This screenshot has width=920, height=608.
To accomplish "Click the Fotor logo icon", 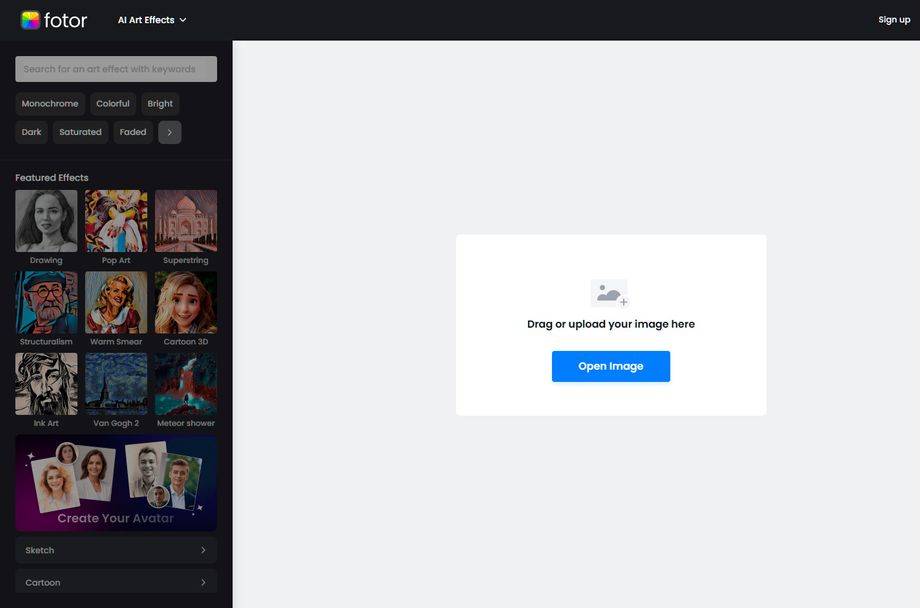I will coord(29,19).
